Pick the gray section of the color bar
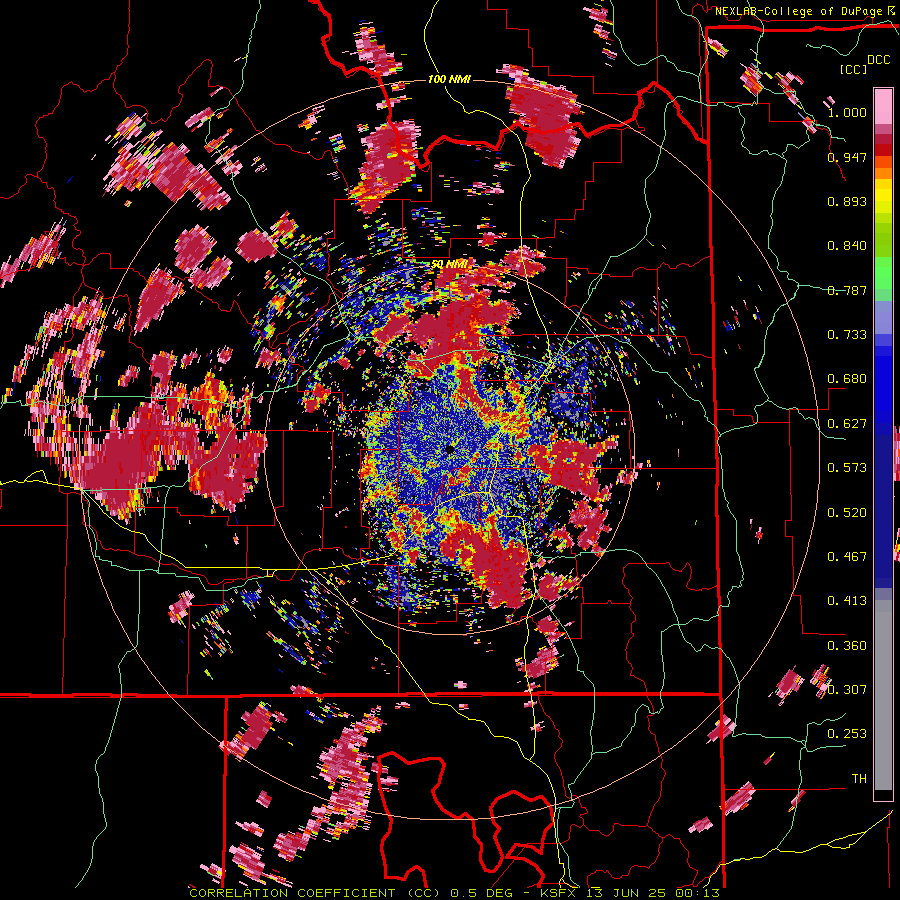This screenshot has height=900, width=900. pyautogui.click(x=883, y=695)
